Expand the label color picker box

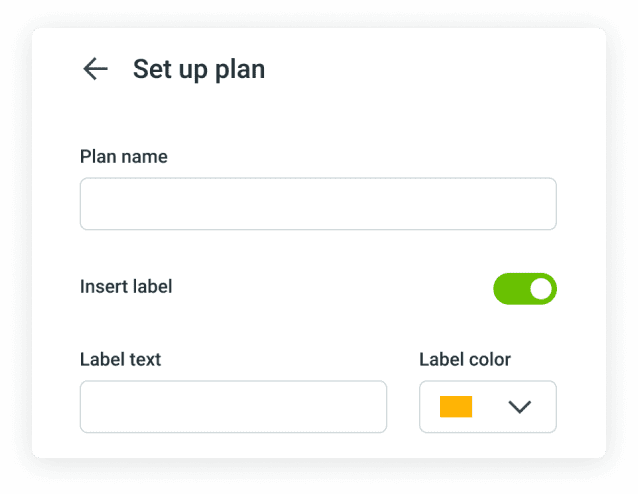(x=487, y=407)
